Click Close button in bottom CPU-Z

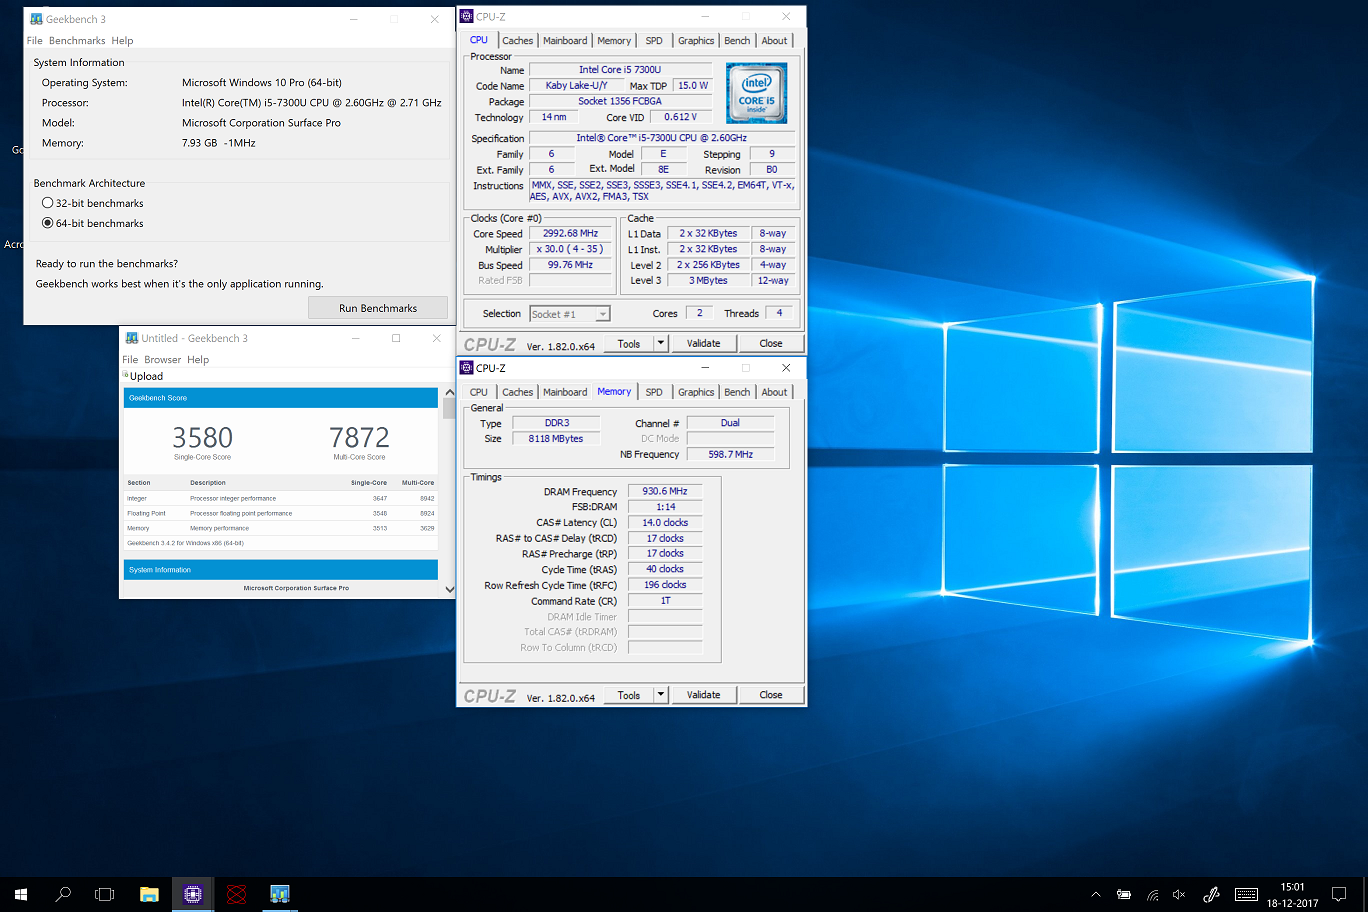(771, 695)
